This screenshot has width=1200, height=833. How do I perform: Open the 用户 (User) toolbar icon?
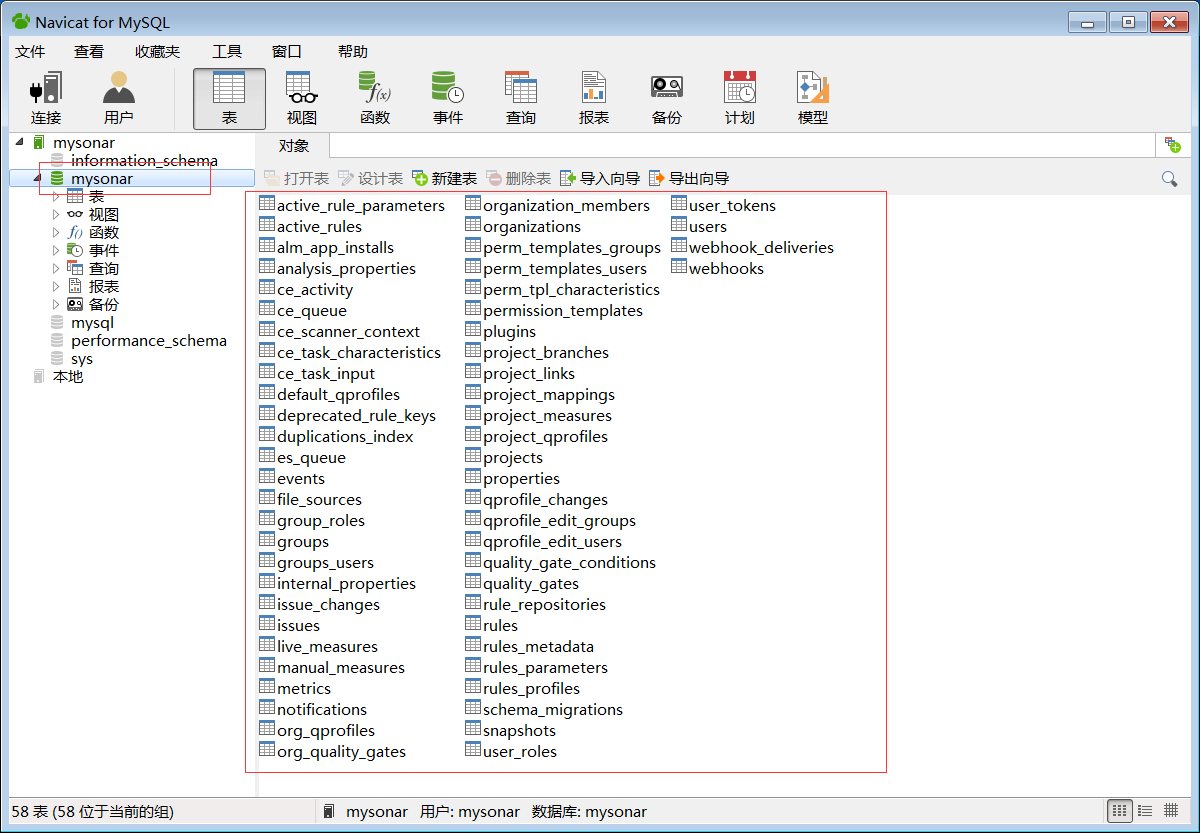[118, 98]
